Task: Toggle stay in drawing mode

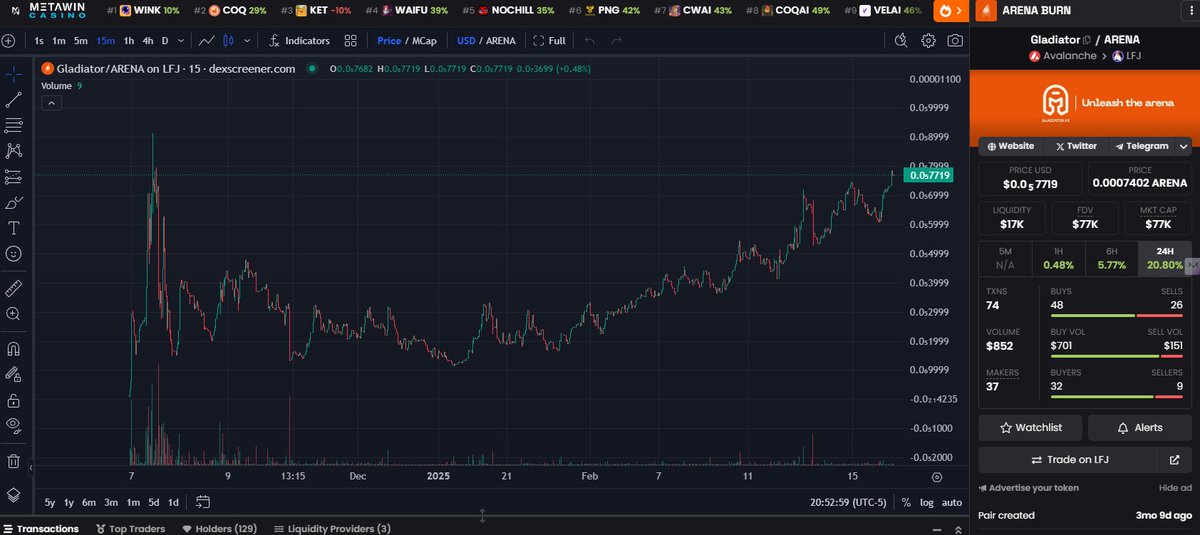Action: pos(14,375)
